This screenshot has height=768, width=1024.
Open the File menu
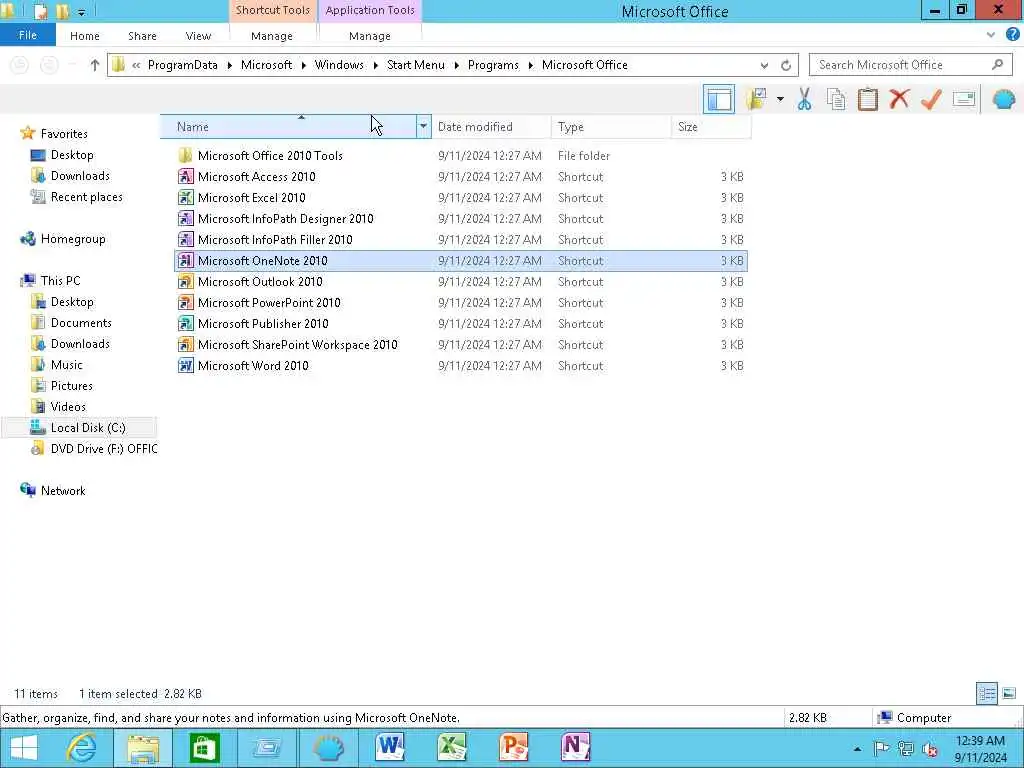coord(27,35)
